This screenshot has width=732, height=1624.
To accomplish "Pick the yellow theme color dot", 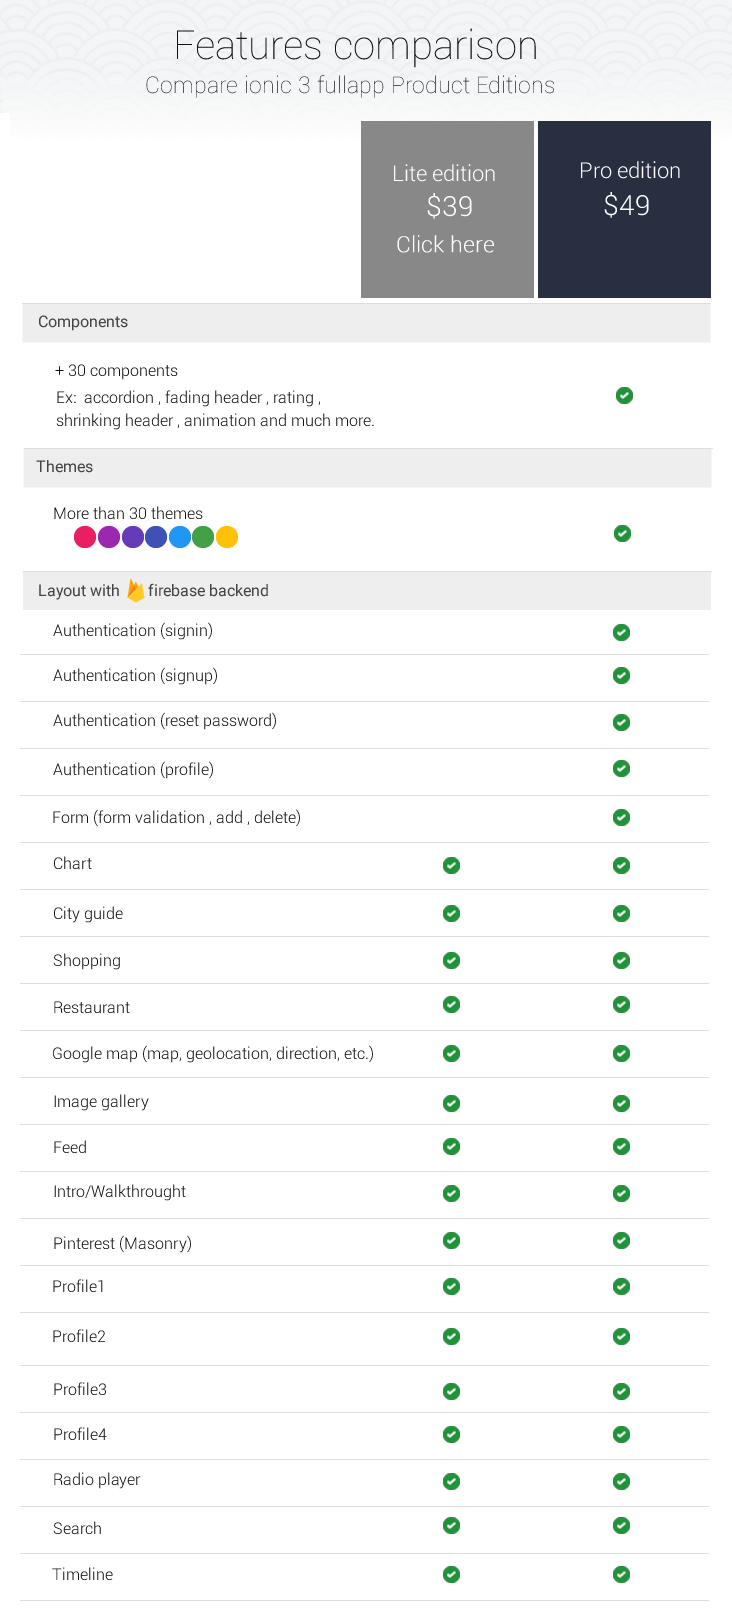I will 227,537.
